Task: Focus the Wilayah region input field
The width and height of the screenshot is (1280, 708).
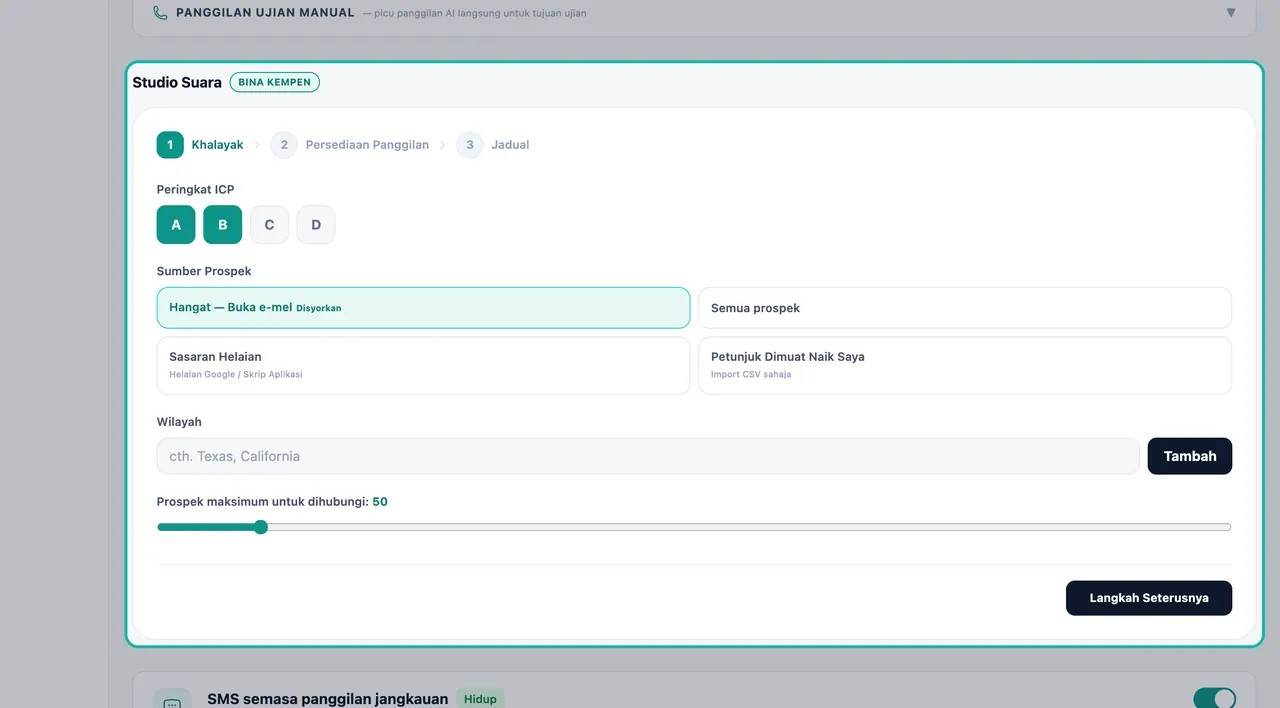Action: point(648,456)
